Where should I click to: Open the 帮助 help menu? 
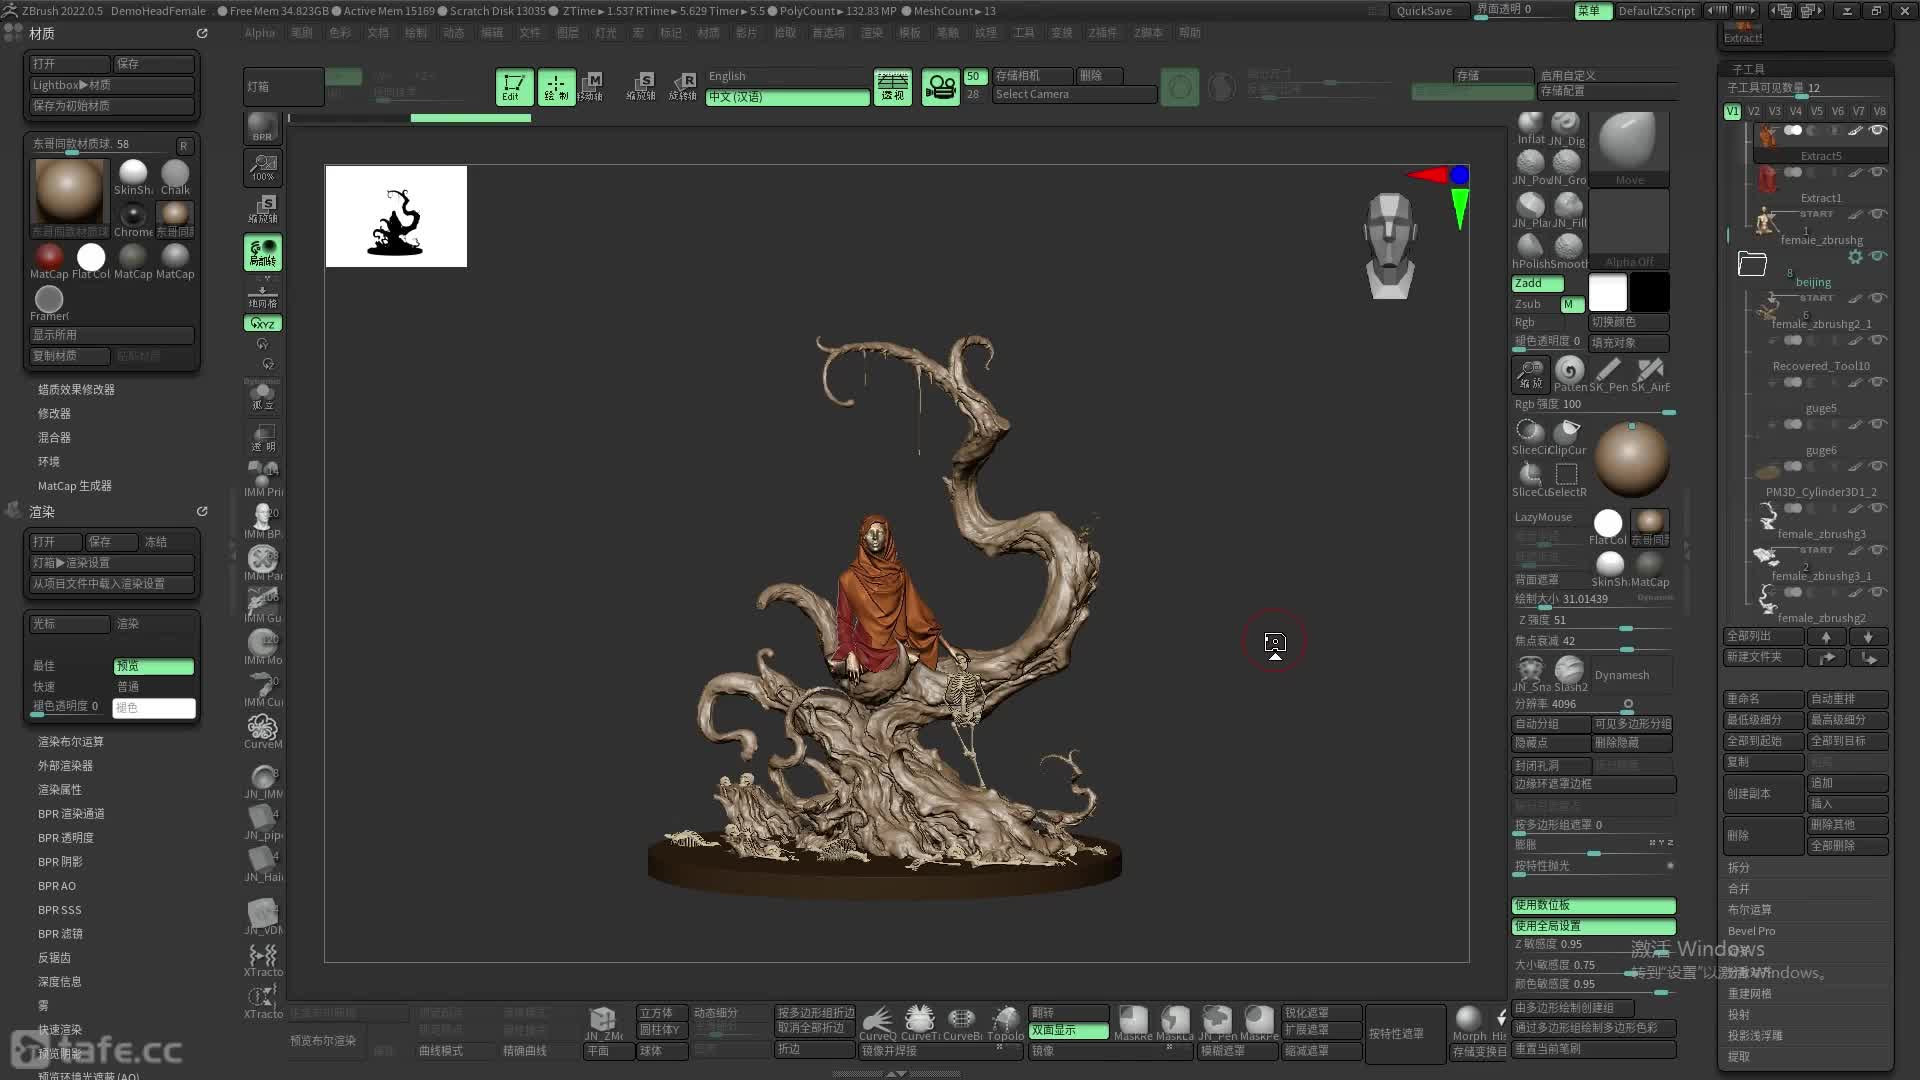(1189, 33)
